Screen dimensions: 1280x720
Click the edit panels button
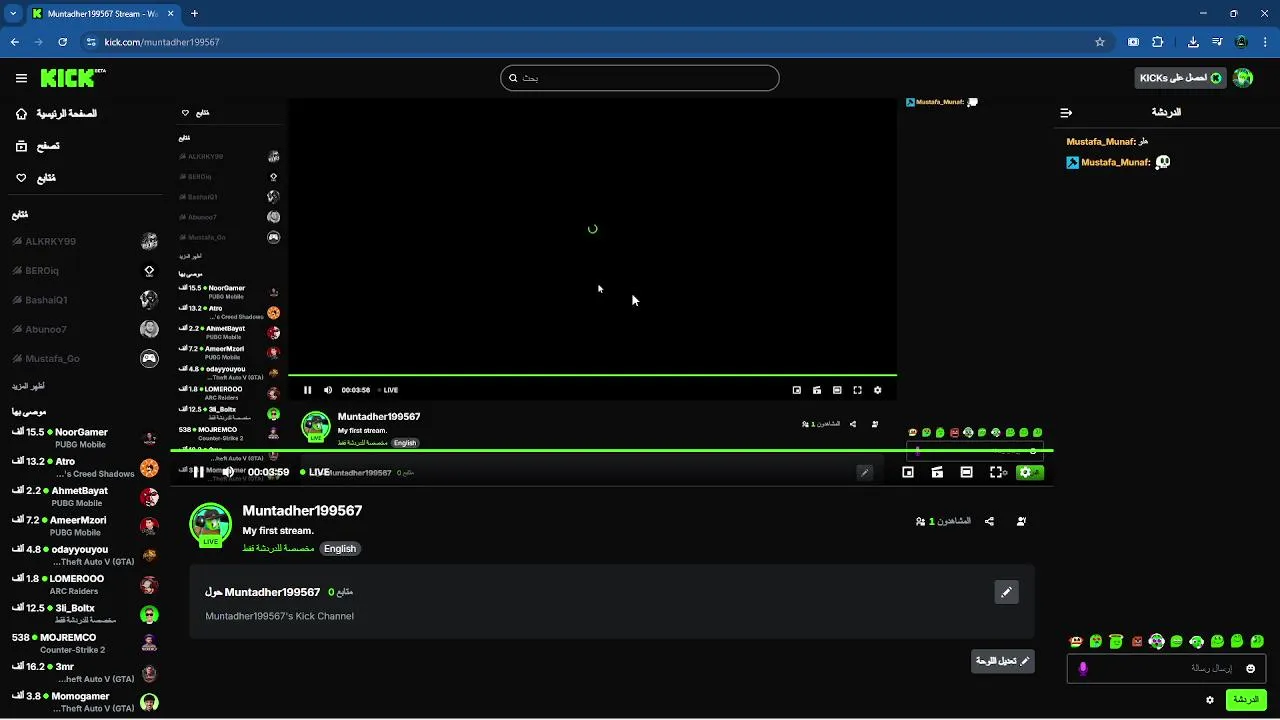click(x=1003, y=661)
